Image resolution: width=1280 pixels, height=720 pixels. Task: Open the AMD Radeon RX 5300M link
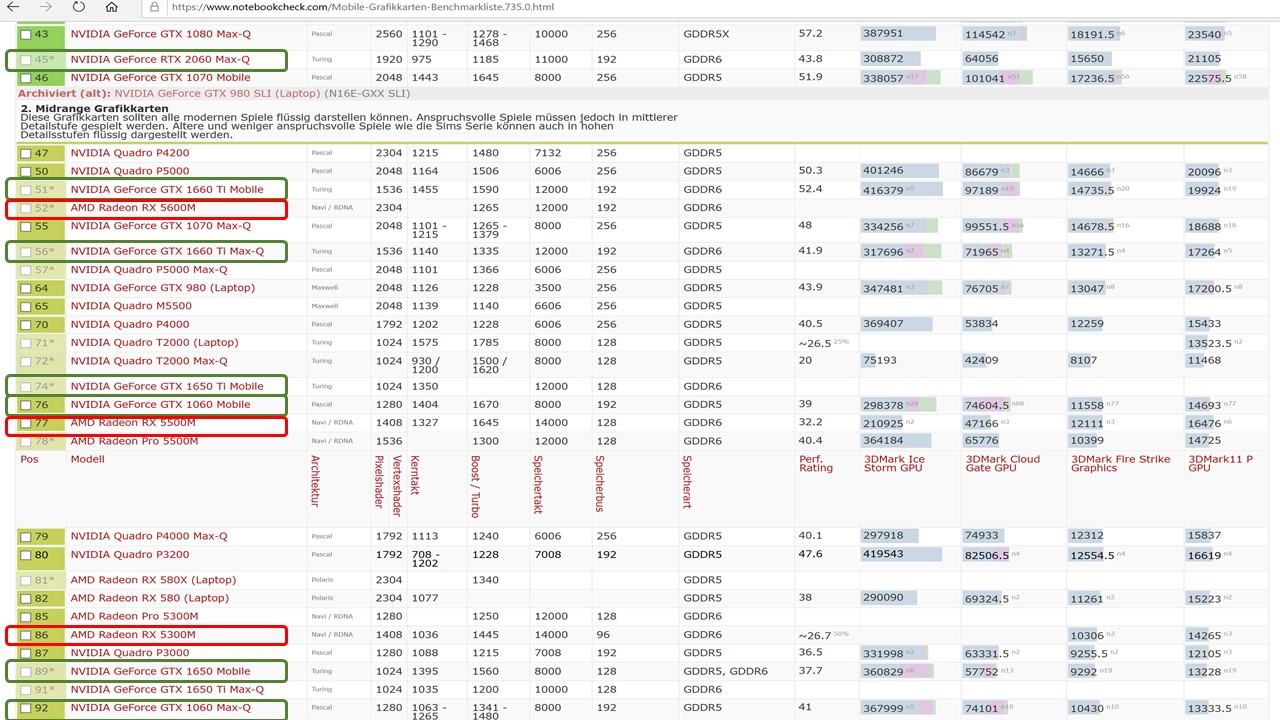click(133, 635)
